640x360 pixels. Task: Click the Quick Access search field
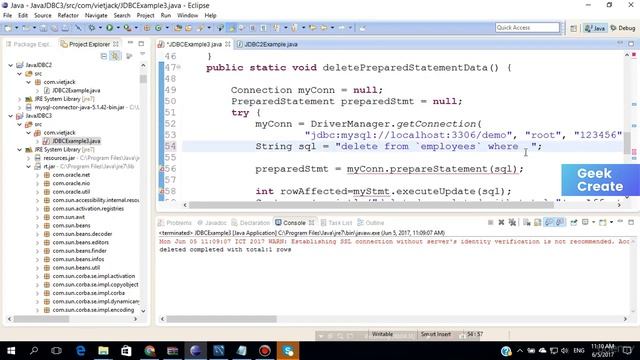pos(527,27)
